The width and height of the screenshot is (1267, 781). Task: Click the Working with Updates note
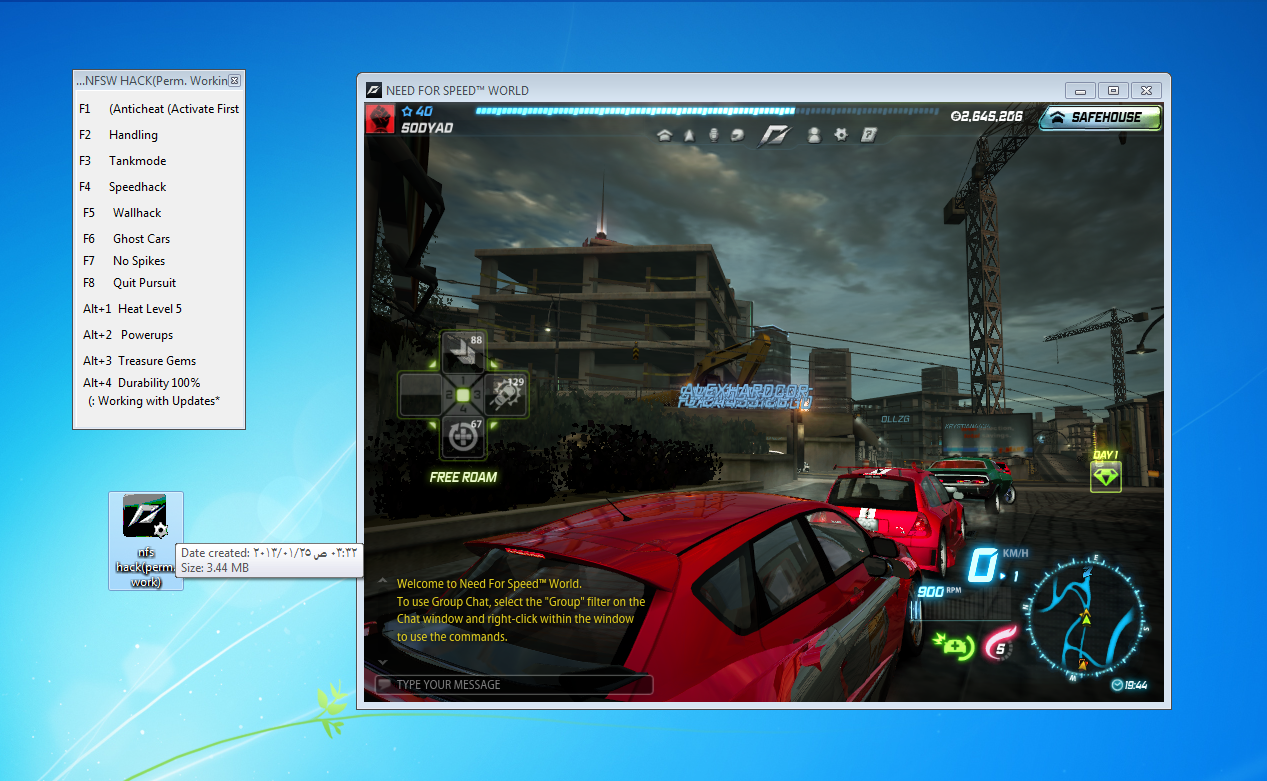click(x=154, y=401)
